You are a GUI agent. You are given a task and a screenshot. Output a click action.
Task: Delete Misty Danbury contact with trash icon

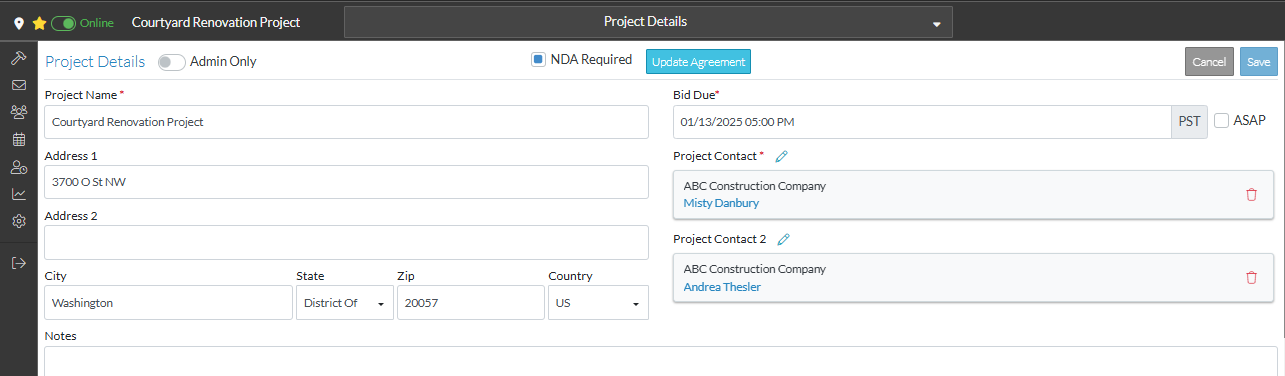1251,194
